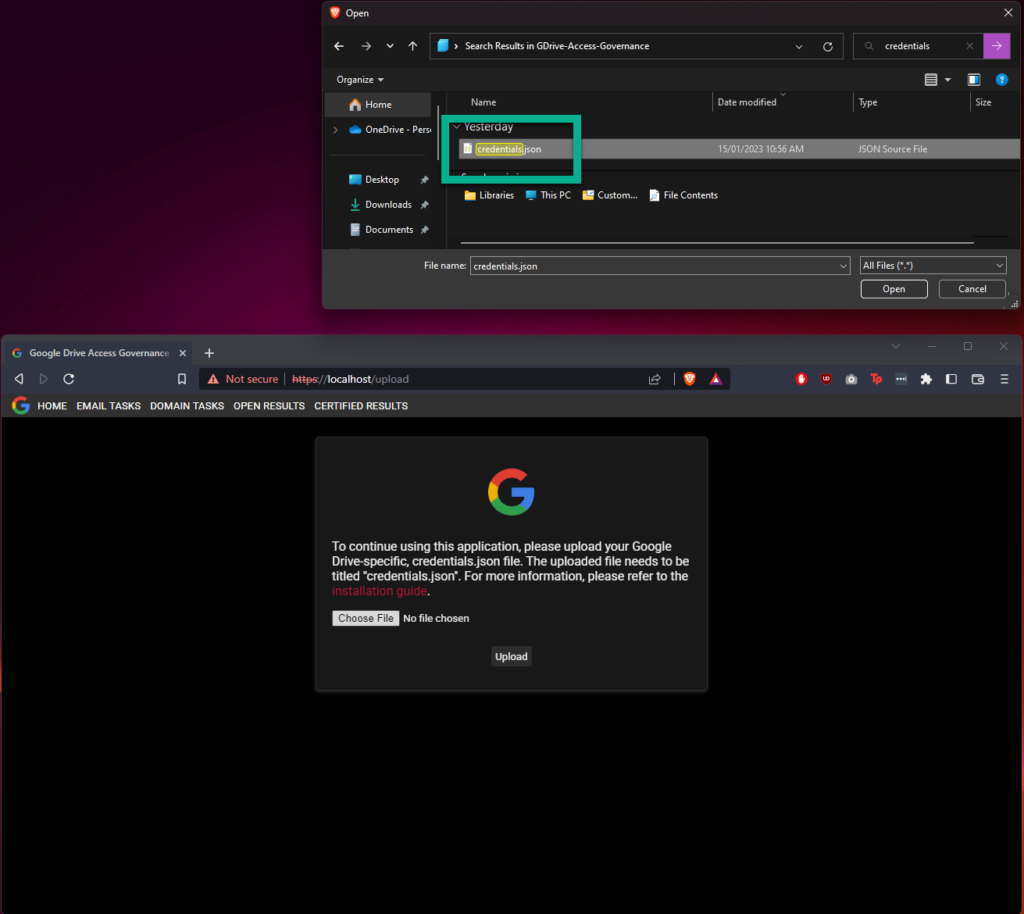Screen dimensions: 1024x914
Task: Search again in This PC
Action: [x=548, y=195]
